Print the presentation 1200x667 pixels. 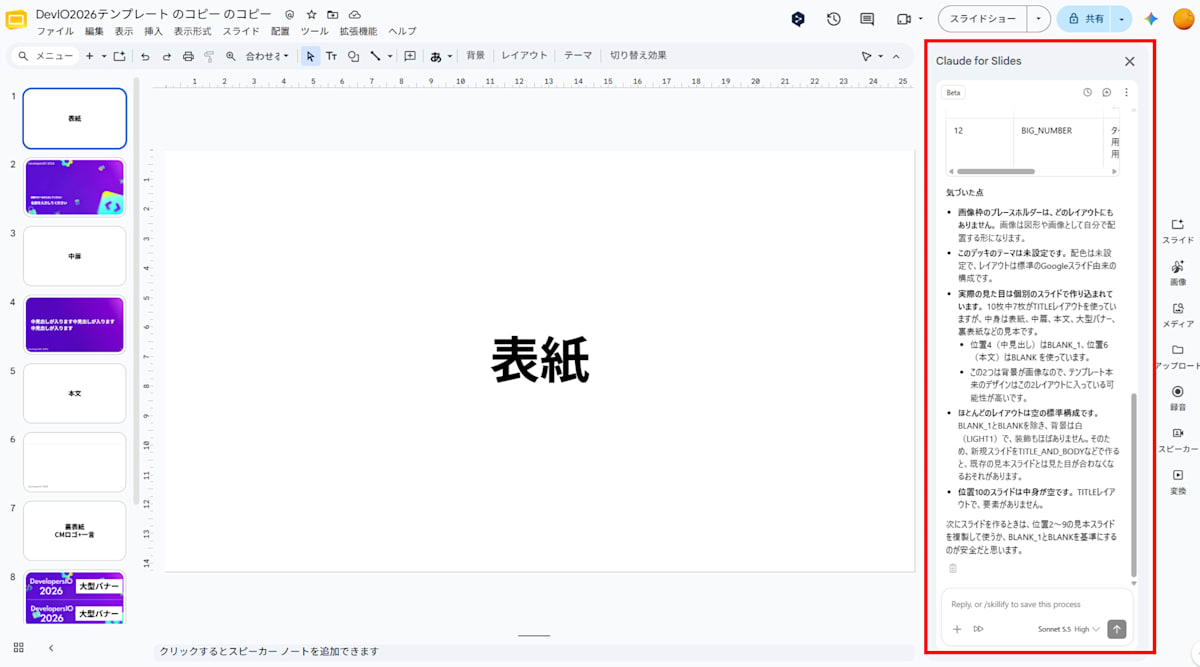point(188,56)
